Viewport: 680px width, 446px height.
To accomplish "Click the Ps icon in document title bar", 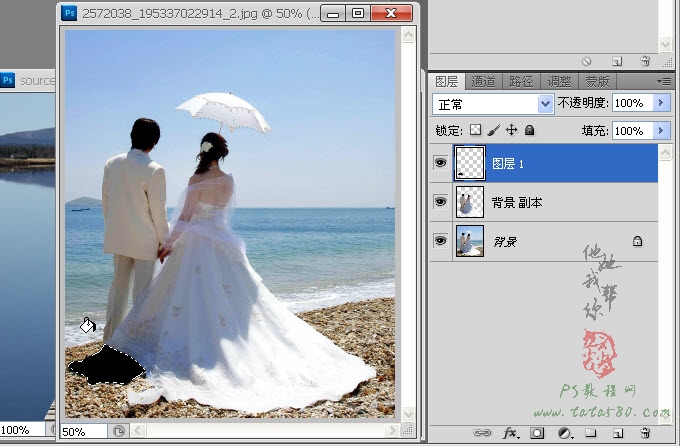I will (69, 13).
